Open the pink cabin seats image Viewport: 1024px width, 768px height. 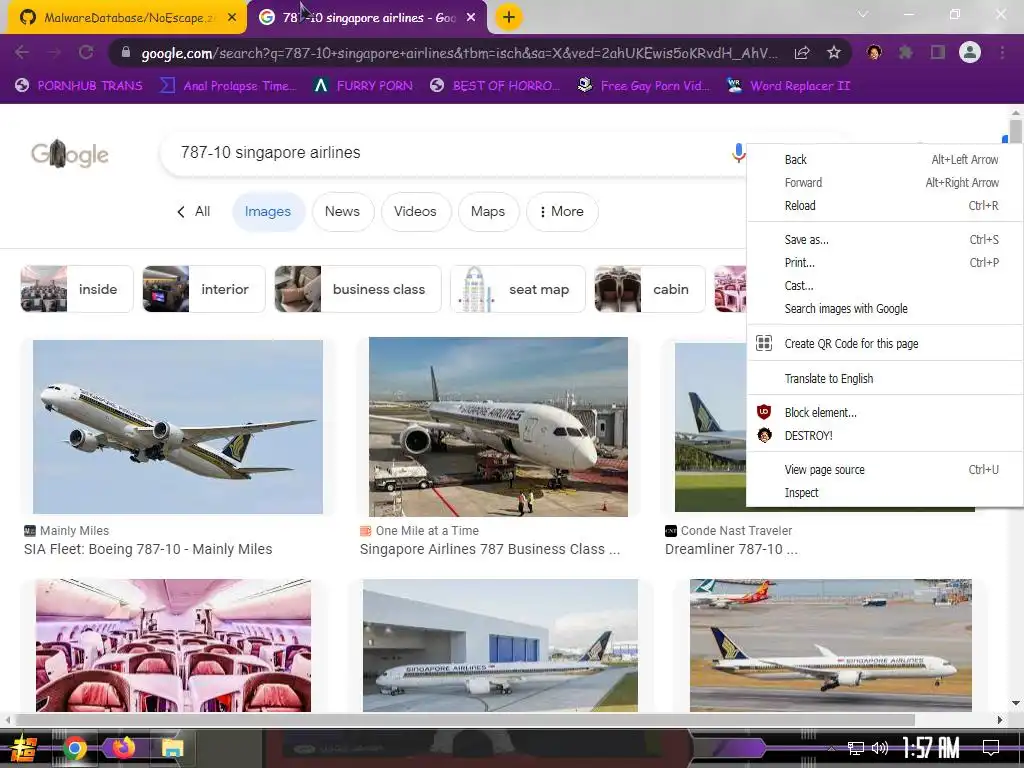pyautogui.click(x=174, y=645)
